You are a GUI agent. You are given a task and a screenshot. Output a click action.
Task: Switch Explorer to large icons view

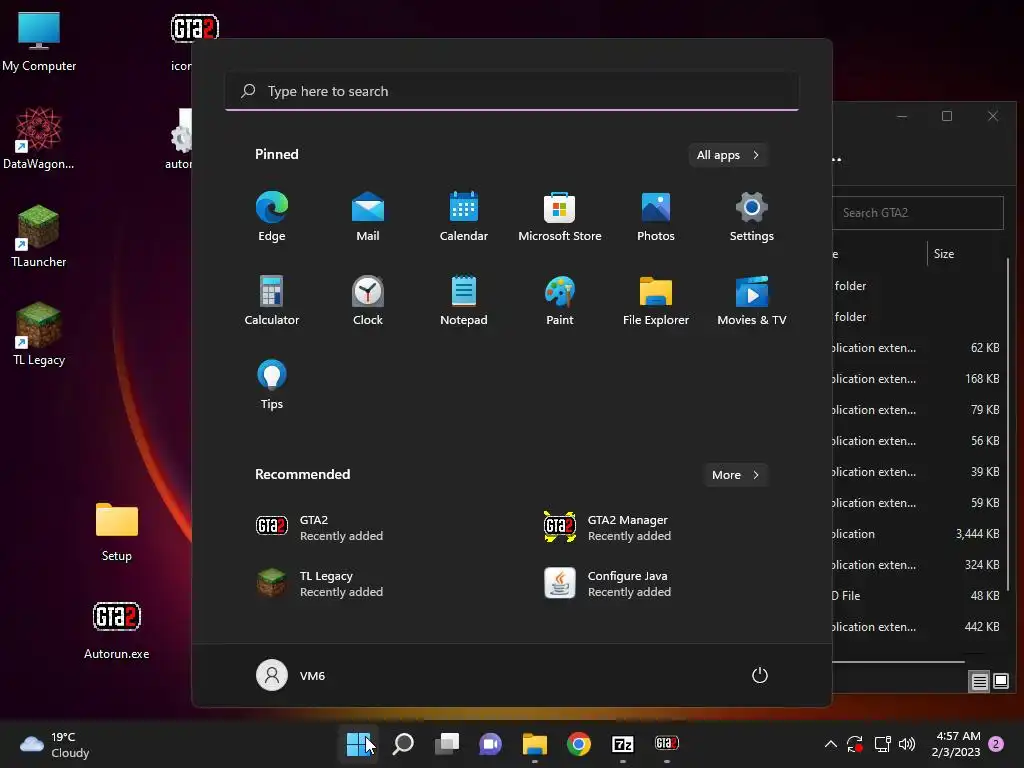[x=1000, y=682]
